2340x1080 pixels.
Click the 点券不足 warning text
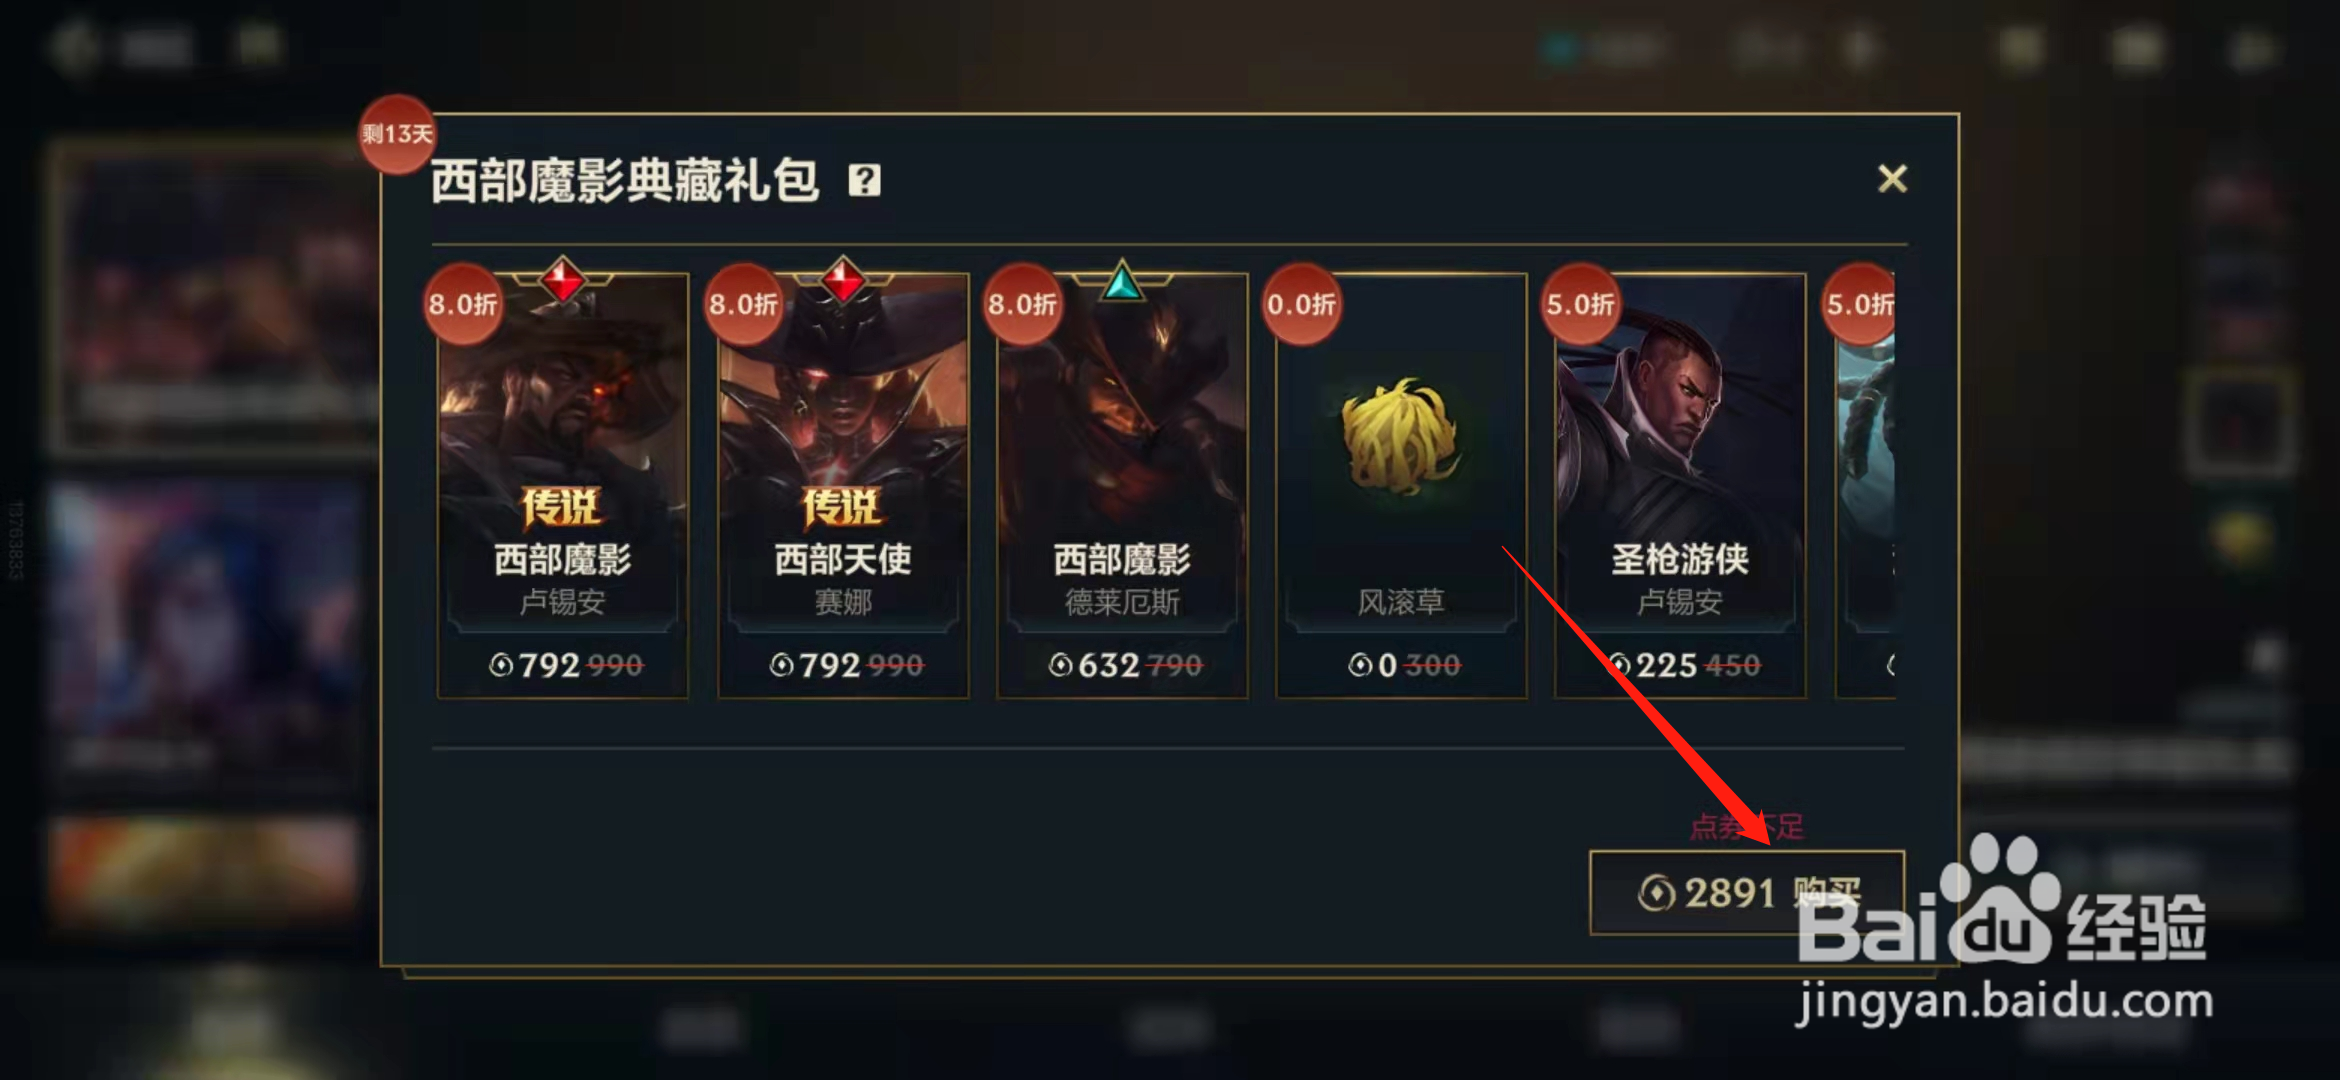point(1747,826)
